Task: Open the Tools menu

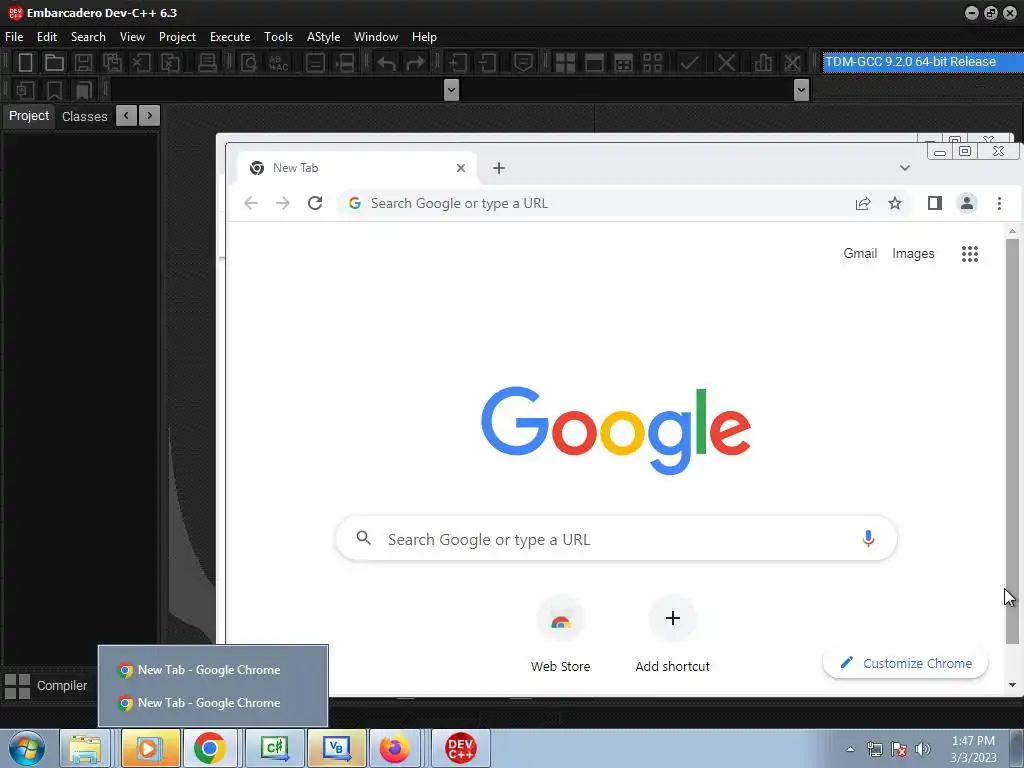Action: pos(278,37)
